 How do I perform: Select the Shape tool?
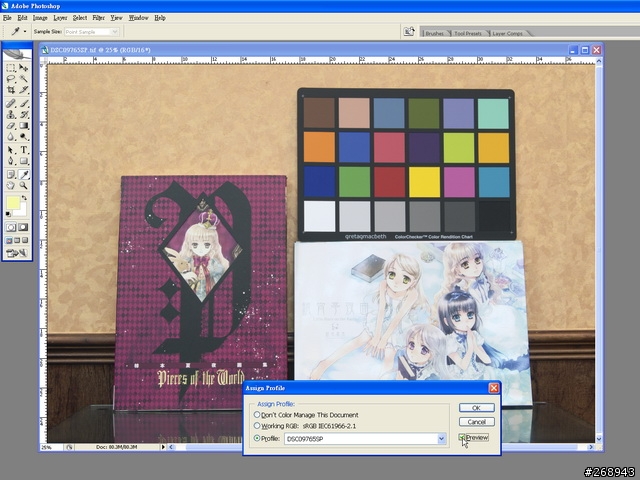coord(23,161)
